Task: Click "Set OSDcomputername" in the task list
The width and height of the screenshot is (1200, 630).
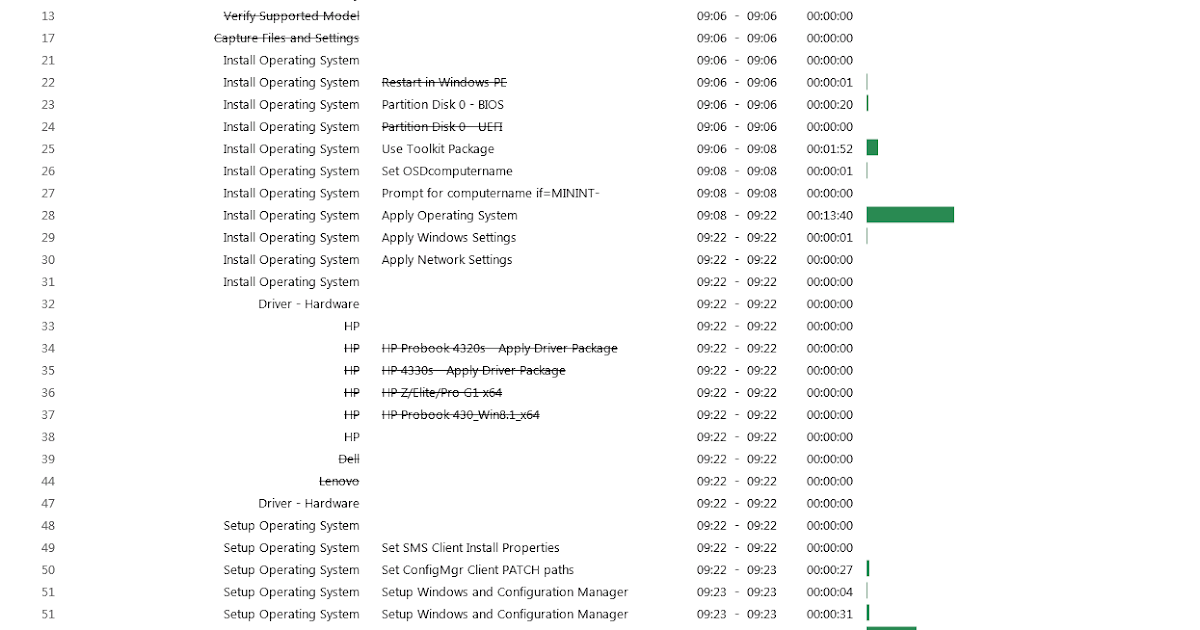Action: (446, 171)
